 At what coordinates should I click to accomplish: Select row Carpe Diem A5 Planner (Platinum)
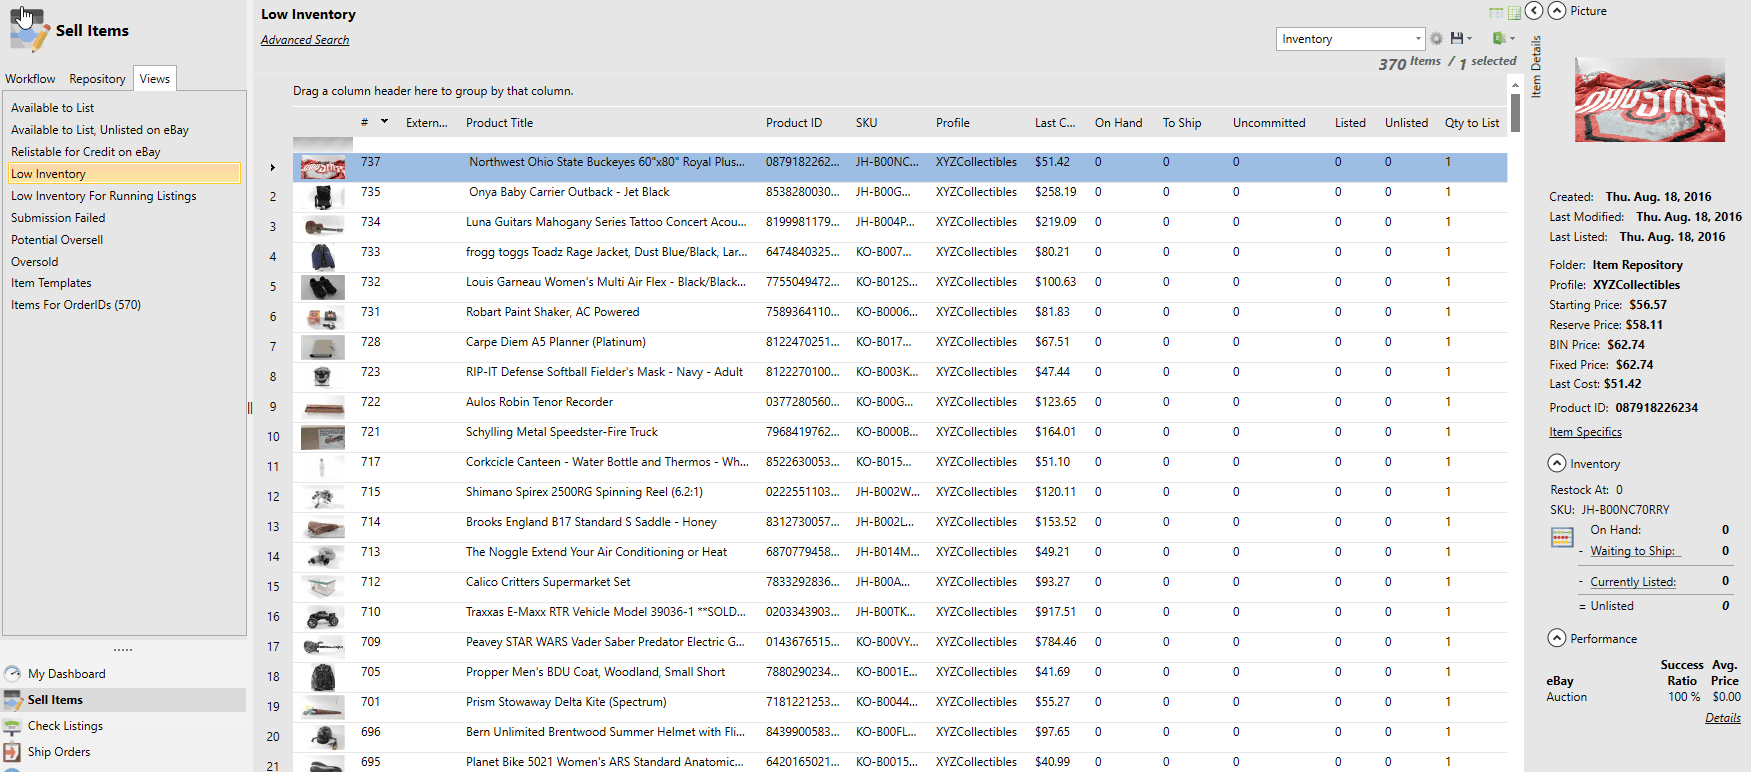pyautogui.click(x=900, y=347)
